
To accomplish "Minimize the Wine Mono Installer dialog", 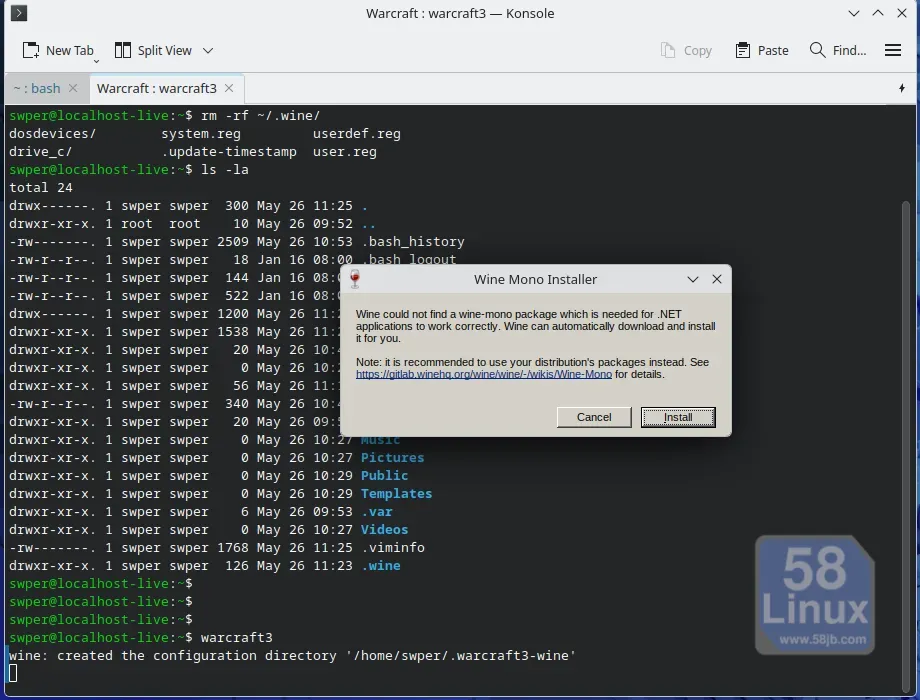I will (693, 279).
